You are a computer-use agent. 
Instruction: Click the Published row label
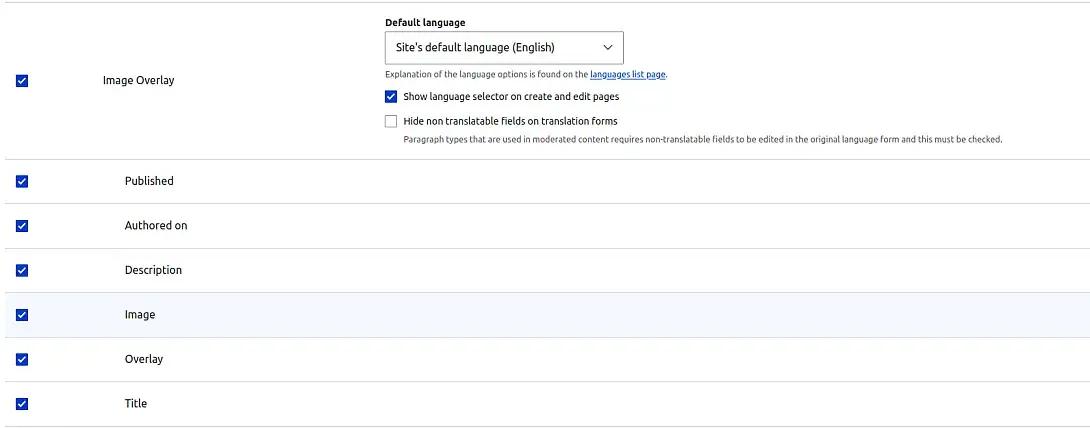pos(149,181)
